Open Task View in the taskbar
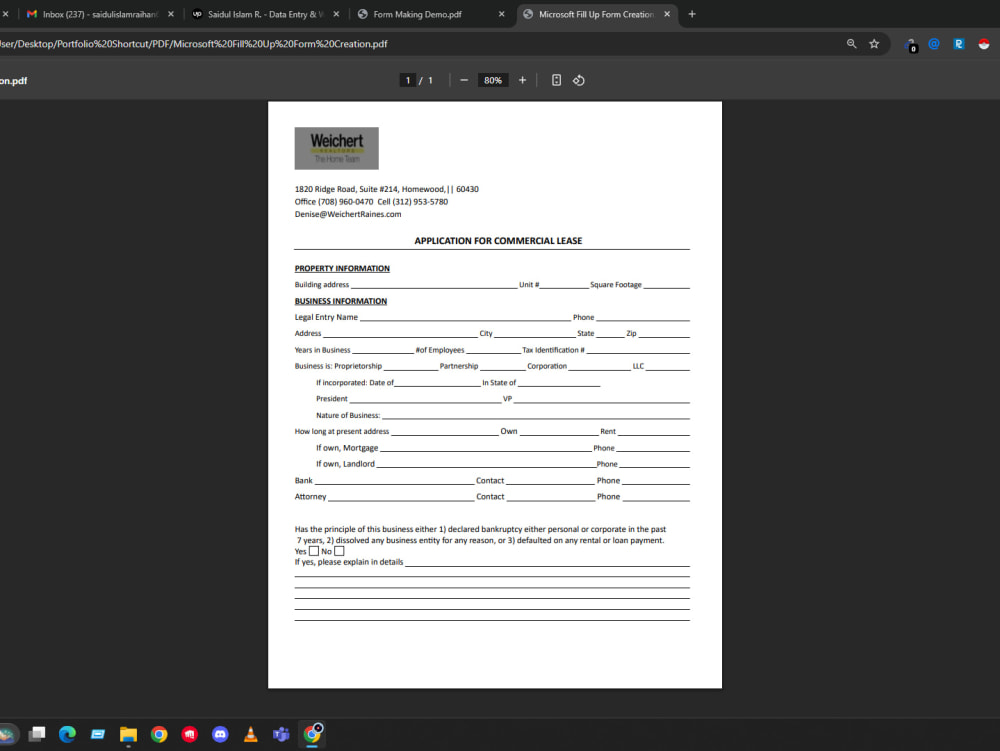The width and height of the screenshot is (1000, 751). [x=36, y=734]
